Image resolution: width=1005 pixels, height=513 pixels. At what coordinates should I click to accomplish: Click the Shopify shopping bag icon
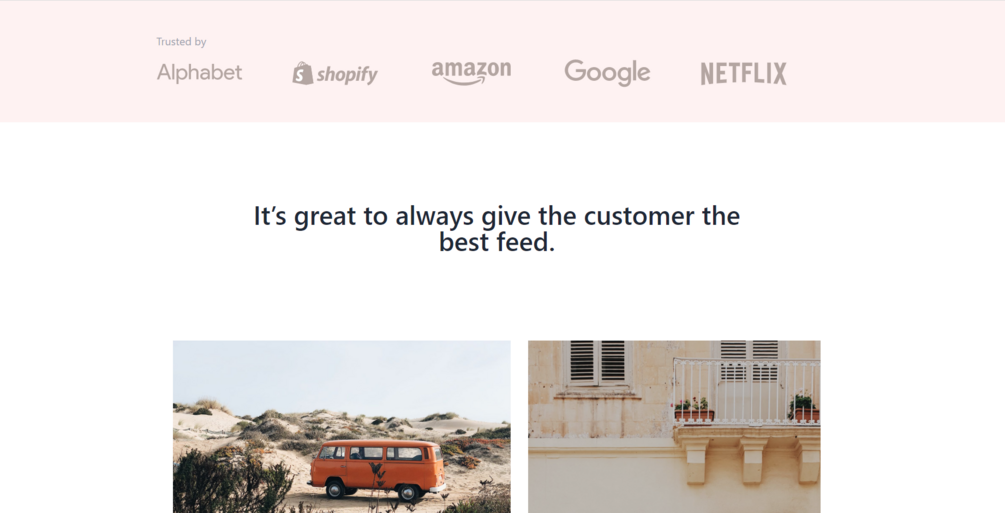pyautogui.click(x=303, y=73)
